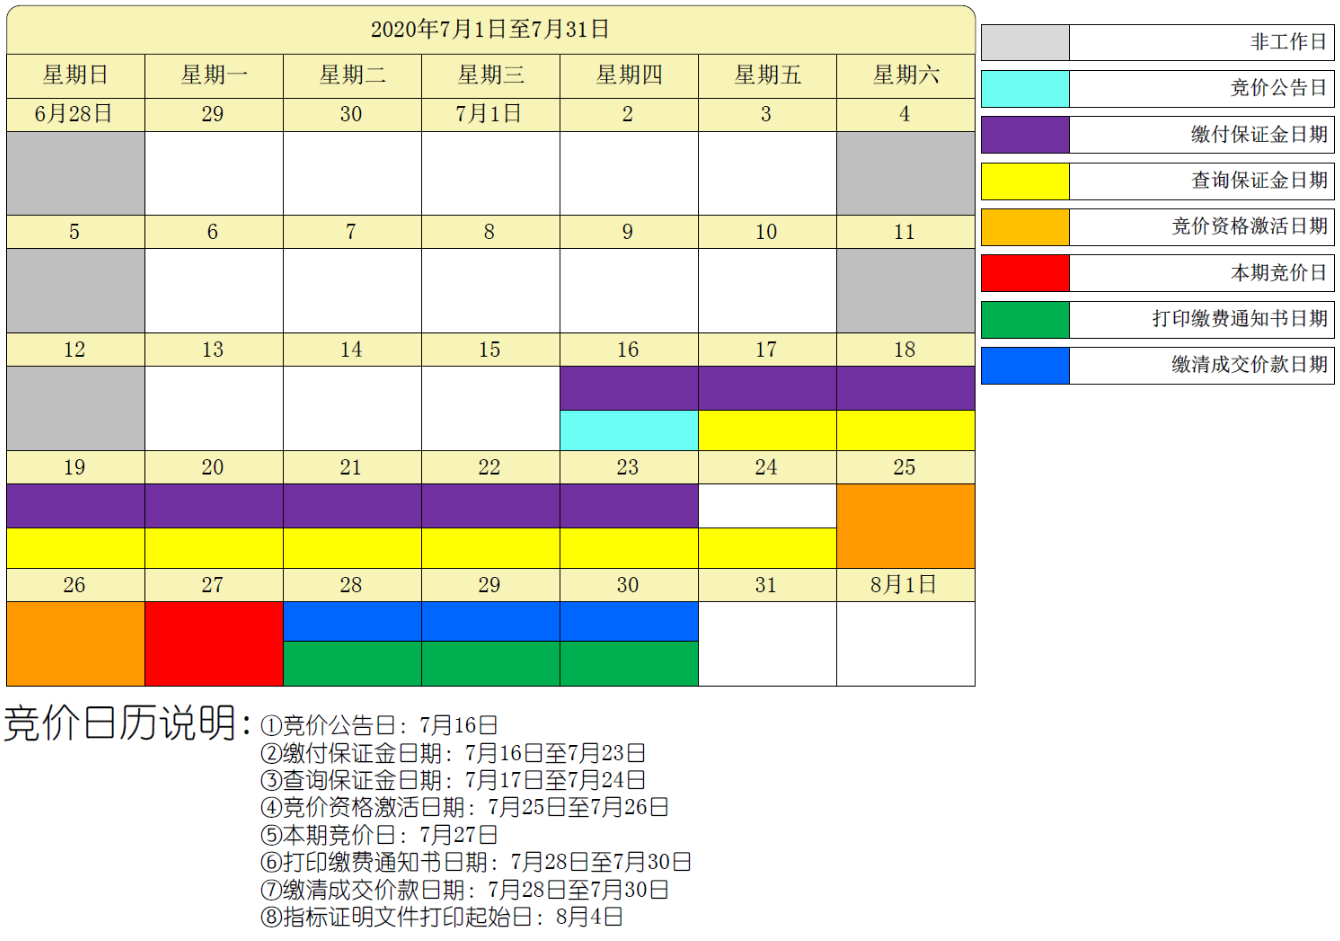The width and height of the screenshot is (1340, 941).
Task: Select the 打印缴费通知书日期 legend label
Action: click(1240, 318)
